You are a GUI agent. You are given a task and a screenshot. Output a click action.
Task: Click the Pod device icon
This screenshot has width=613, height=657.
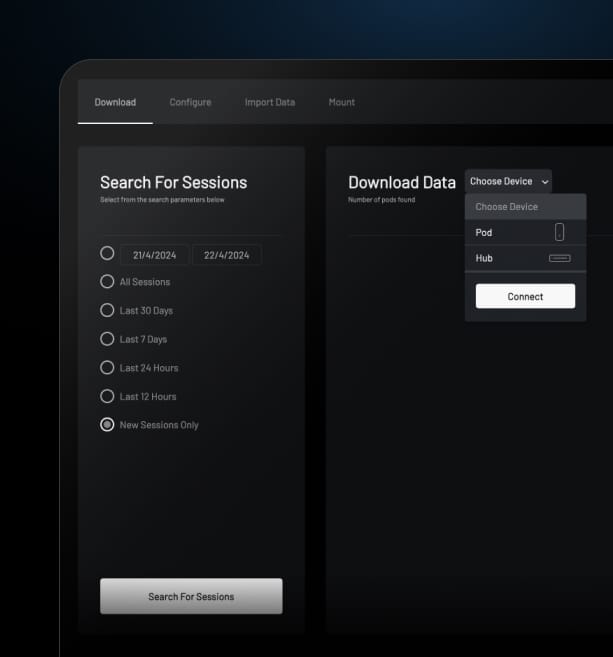559,232
